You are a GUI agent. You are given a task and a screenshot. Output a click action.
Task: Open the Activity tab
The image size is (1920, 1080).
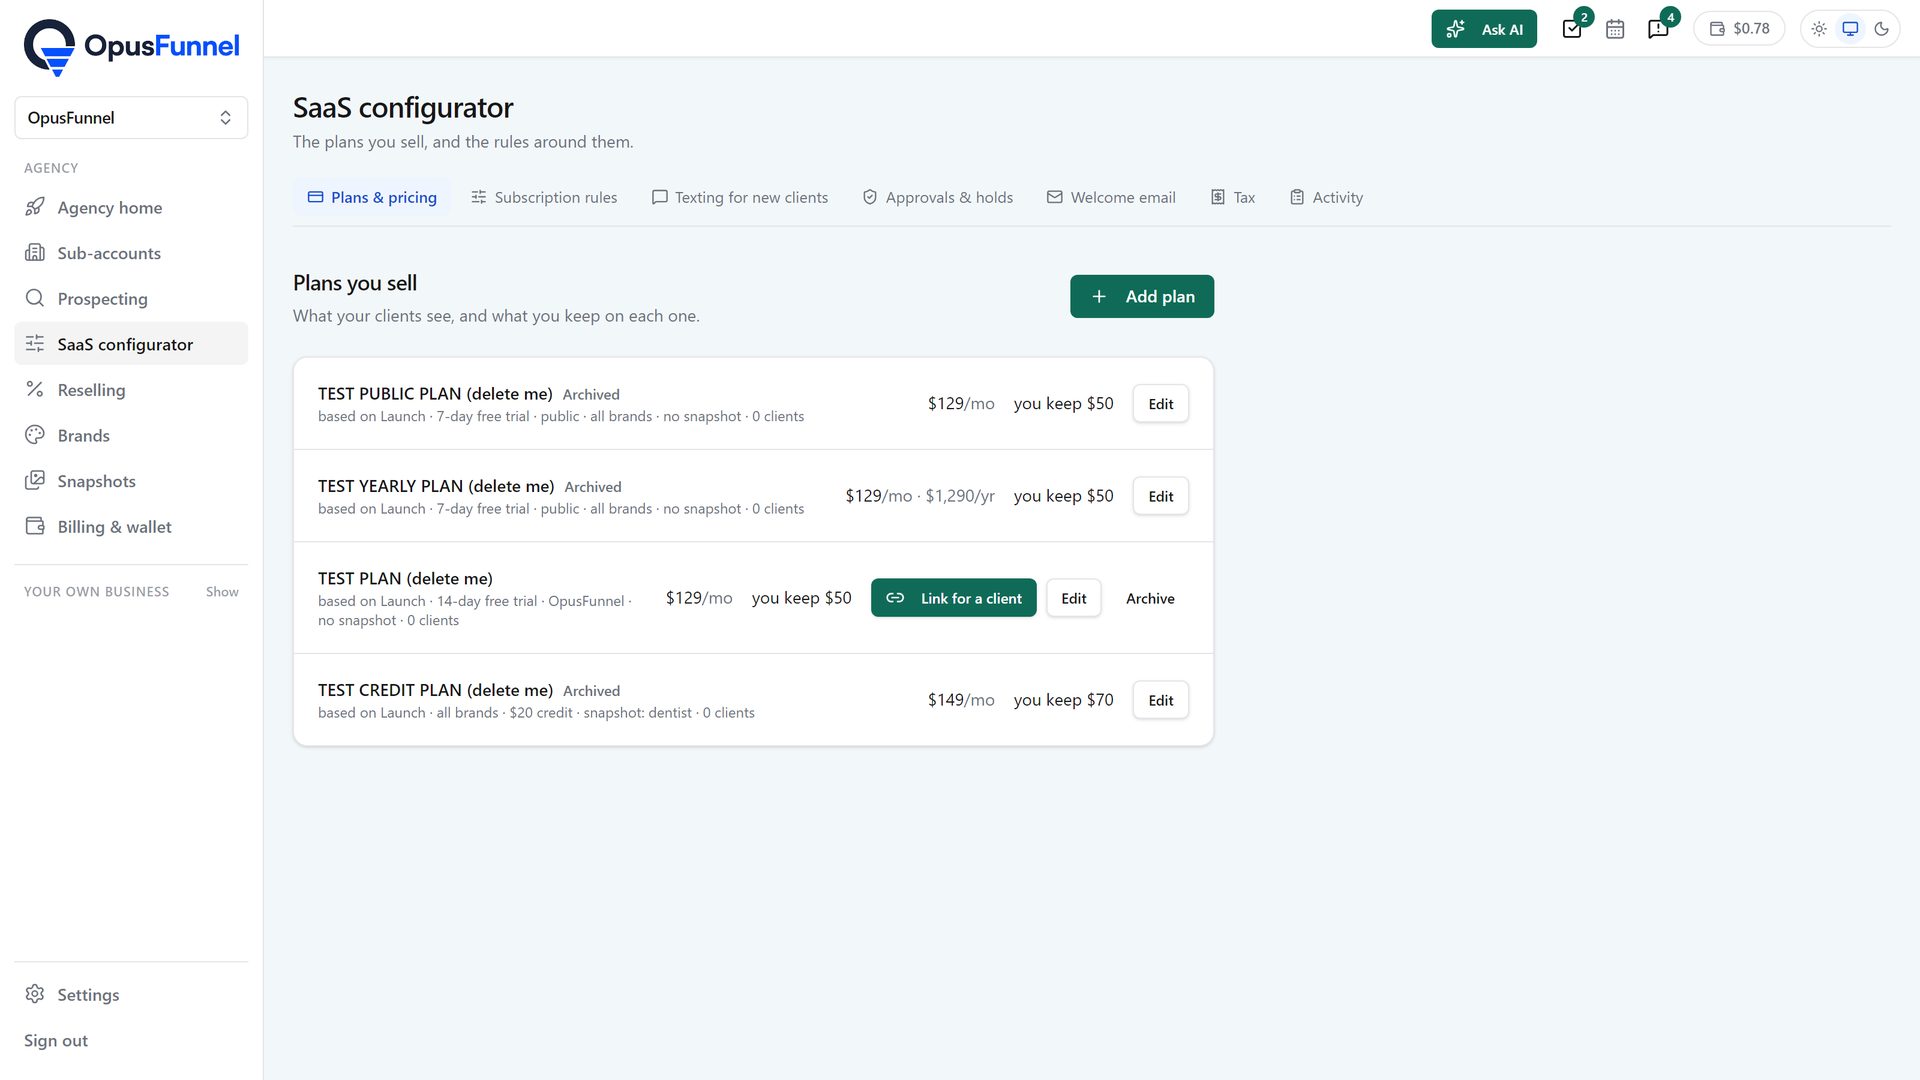pyautogui.click(x=1326, y=198)
